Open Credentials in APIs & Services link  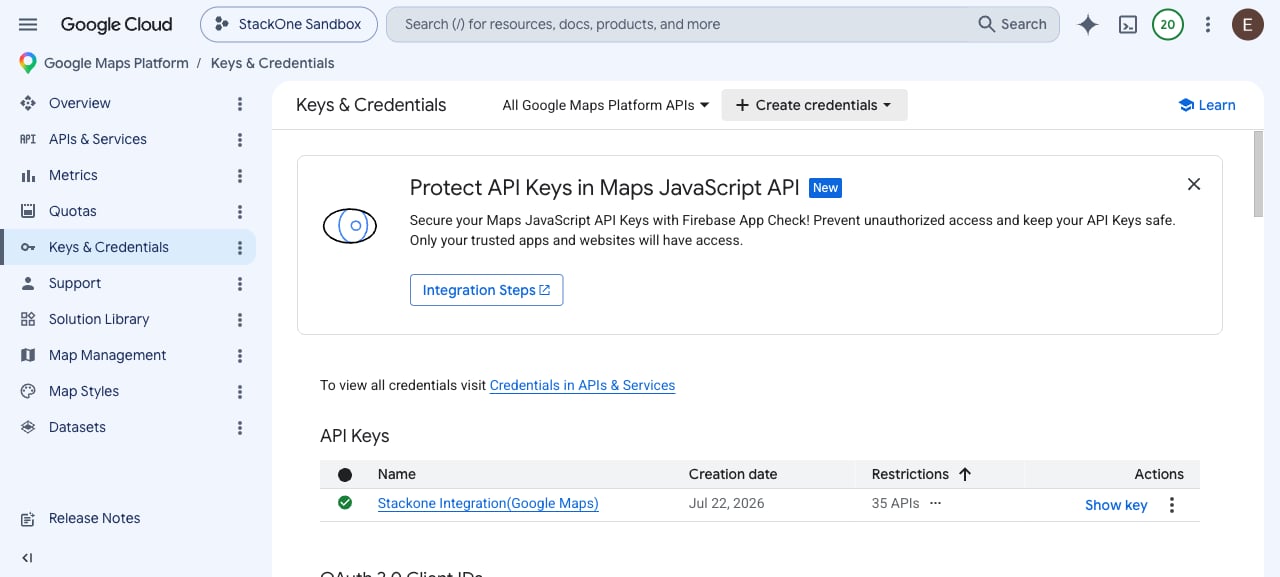coord(582,385)
